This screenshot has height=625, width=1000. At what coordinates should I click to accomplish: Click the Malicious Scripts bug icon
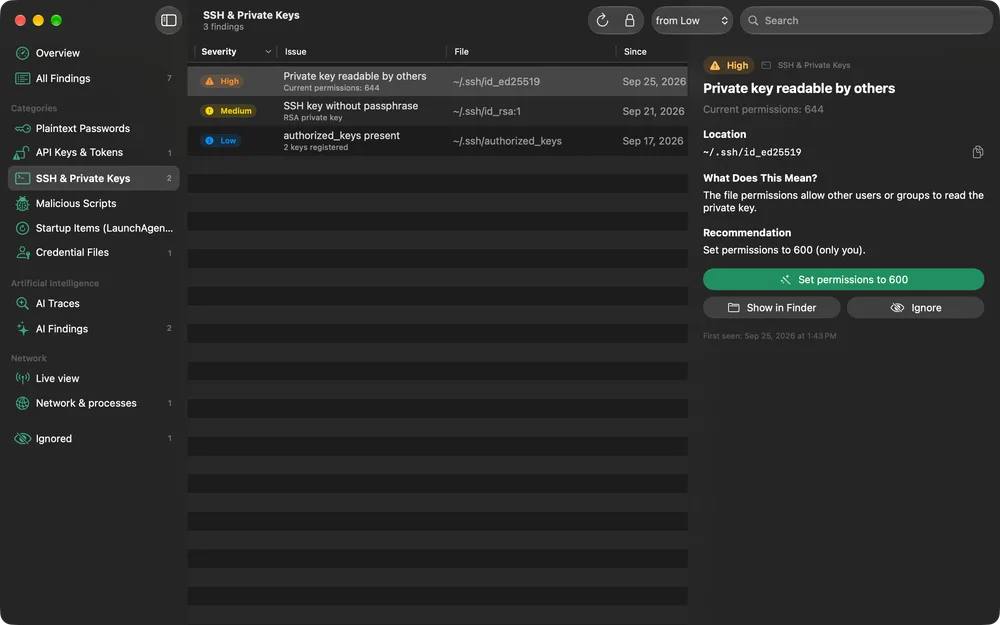(22, 203)
